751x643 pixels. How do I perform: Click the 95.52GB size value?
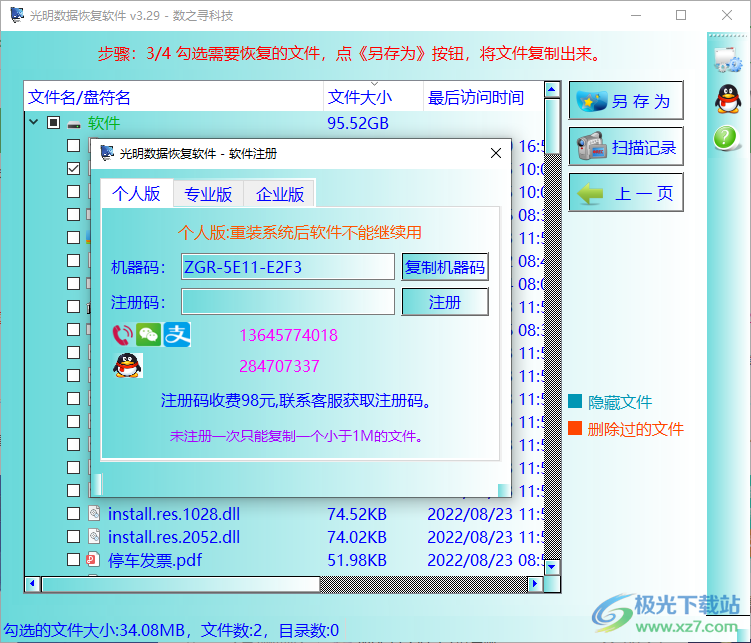(358, 124)
